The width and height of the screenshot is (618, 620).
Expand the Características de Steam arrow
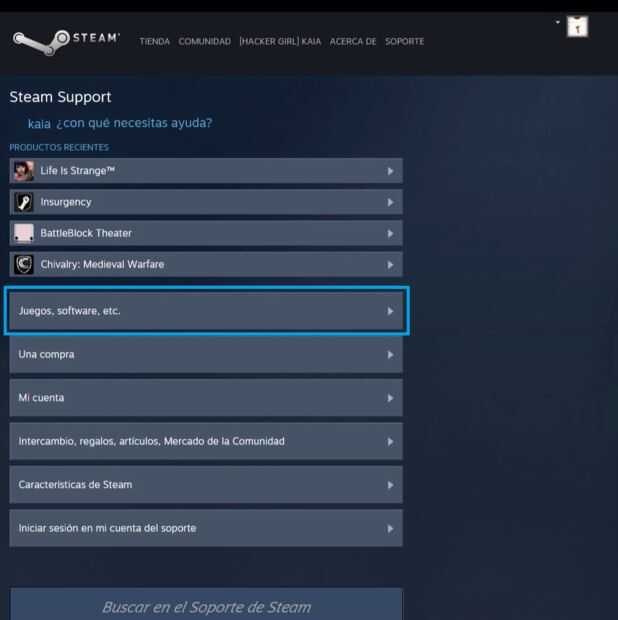(390, 485)
